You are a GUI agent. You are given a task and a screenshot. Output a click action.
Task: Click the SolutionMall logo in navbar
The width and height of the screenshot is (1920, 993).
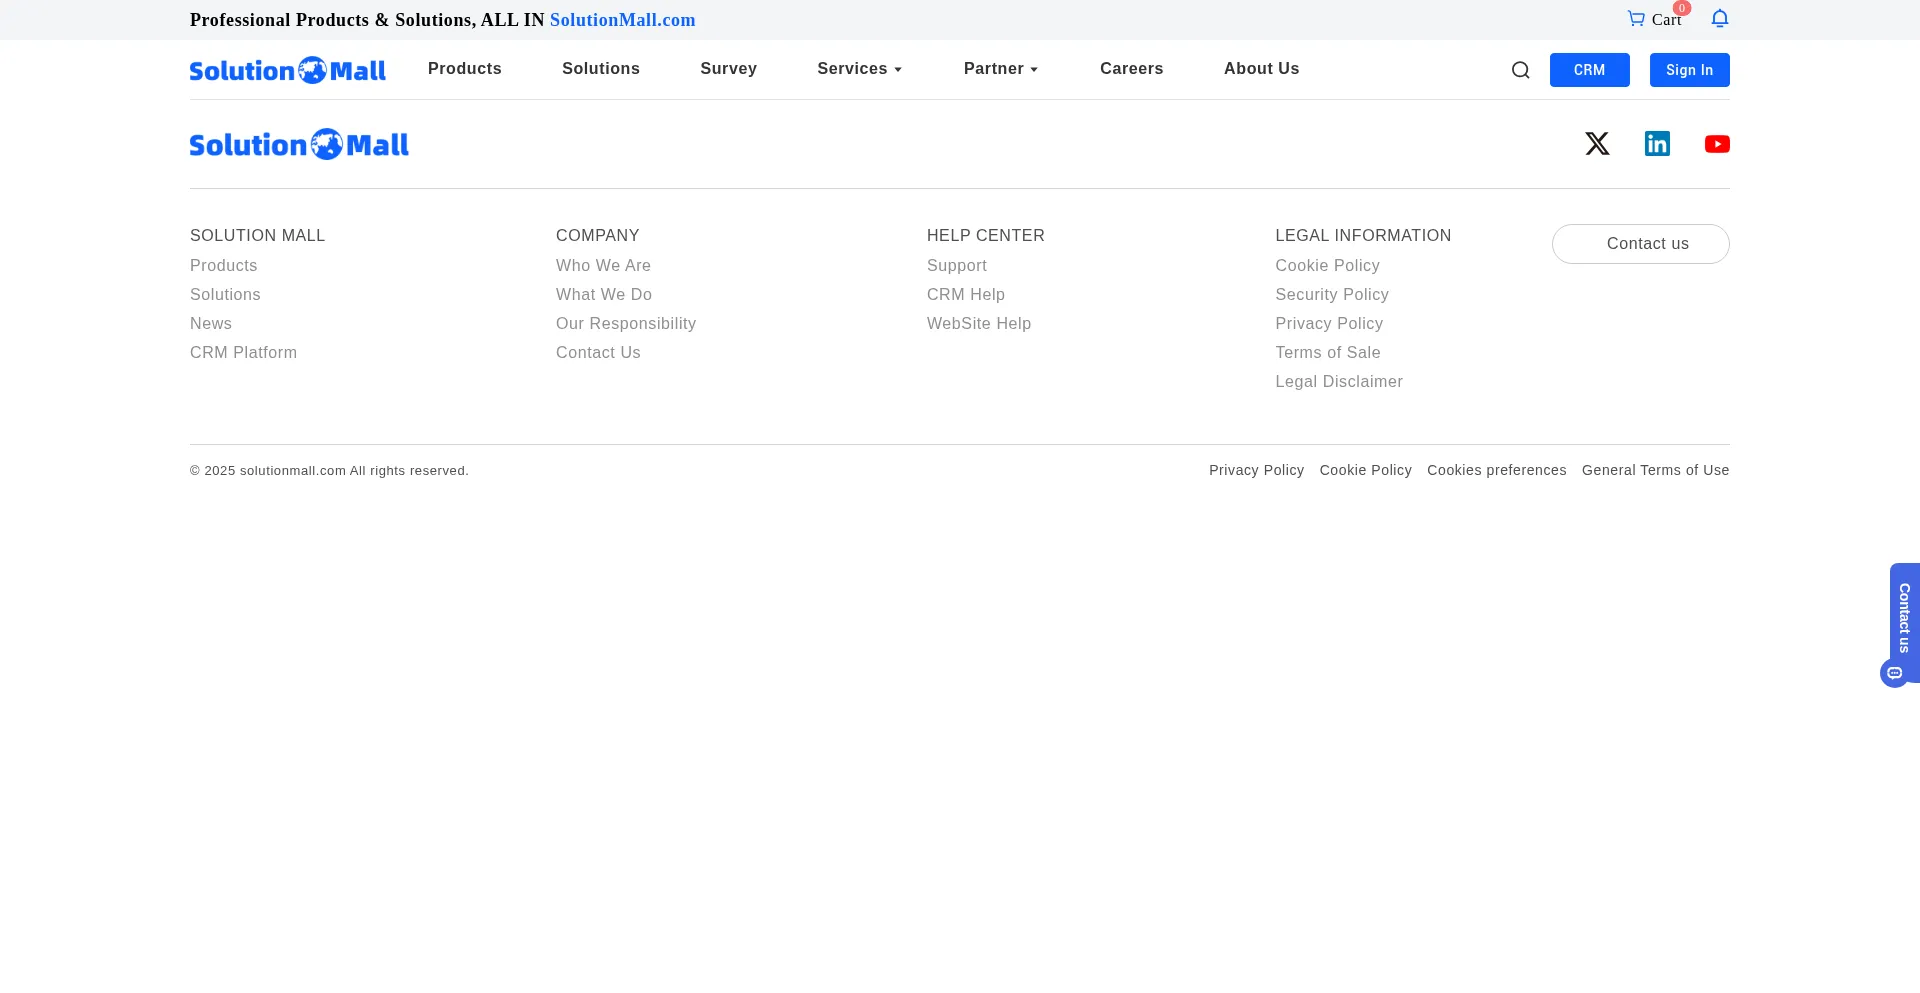point(288,70)
